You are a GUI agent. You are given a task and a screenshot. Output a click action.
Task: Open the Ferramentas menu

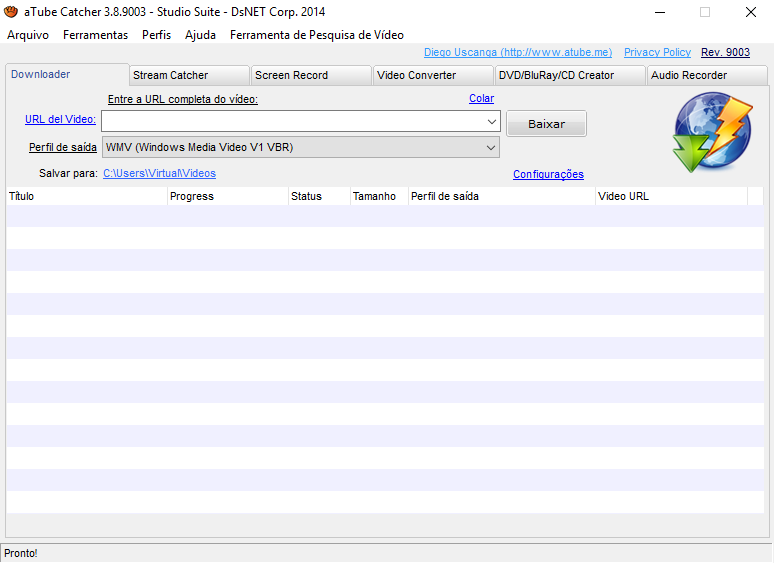point(95,35)
